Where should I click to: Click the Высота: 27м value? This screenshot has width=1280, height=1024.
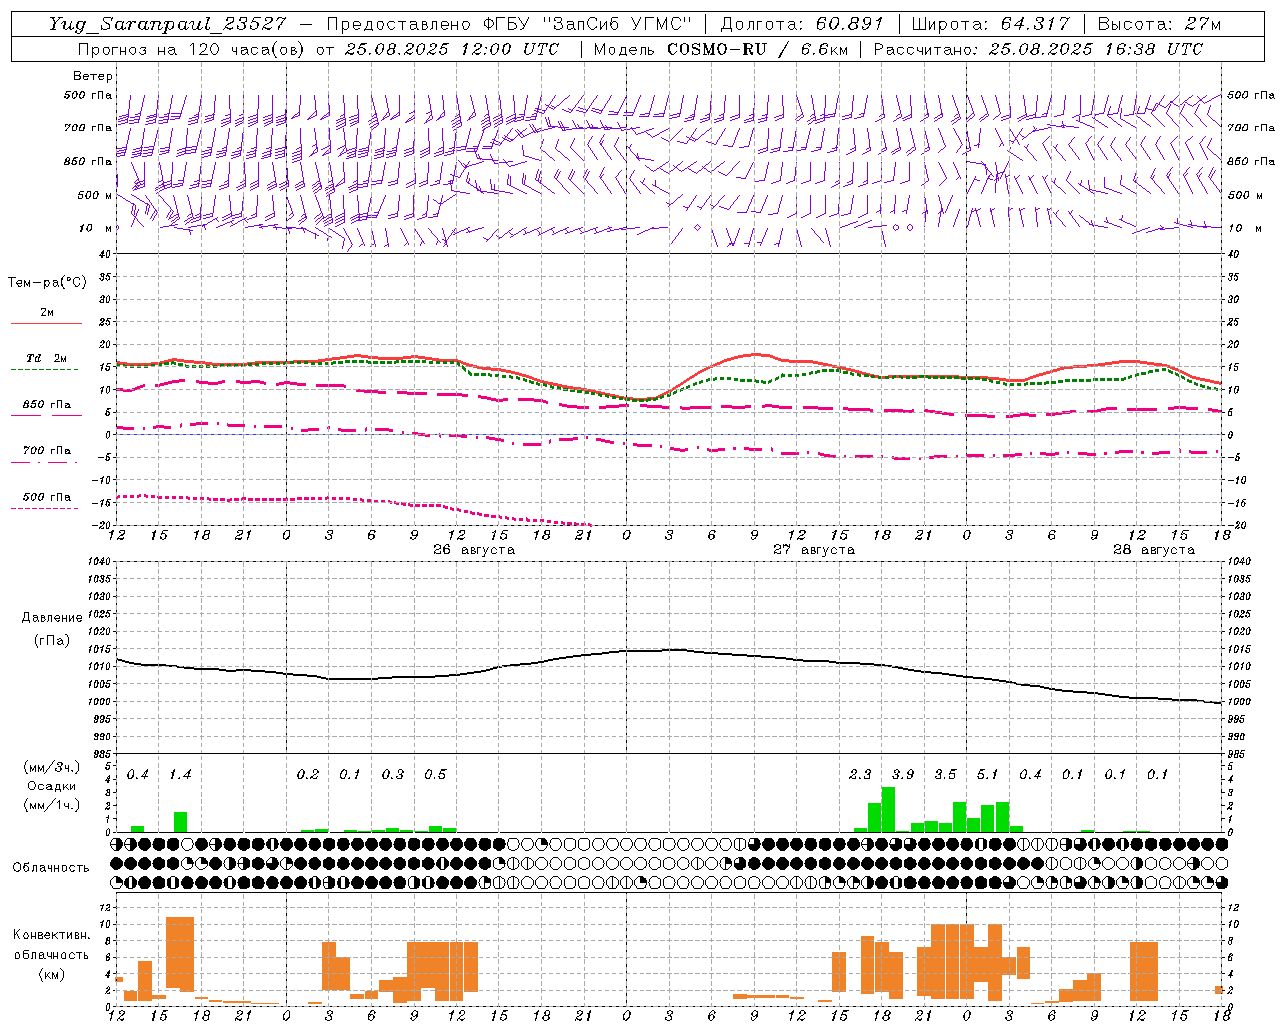click(x=1159, y=24)
